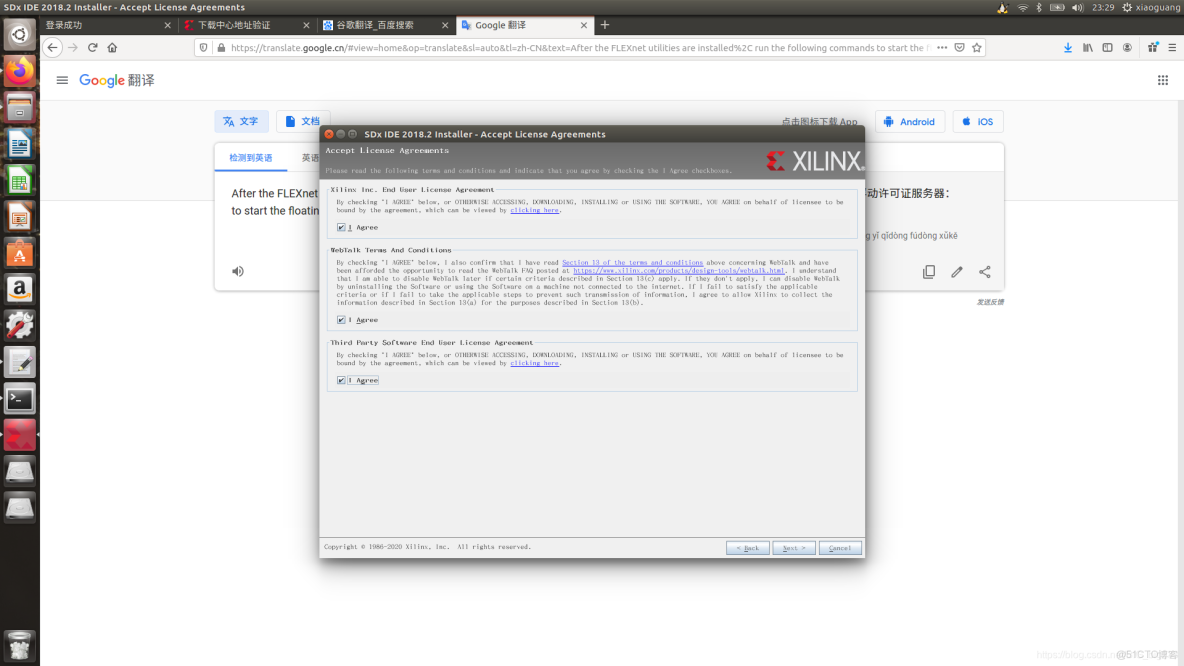Screen dimensions: 1184x666
Task: Open the Firefox account icon
Action: [x=1127, y=48]
